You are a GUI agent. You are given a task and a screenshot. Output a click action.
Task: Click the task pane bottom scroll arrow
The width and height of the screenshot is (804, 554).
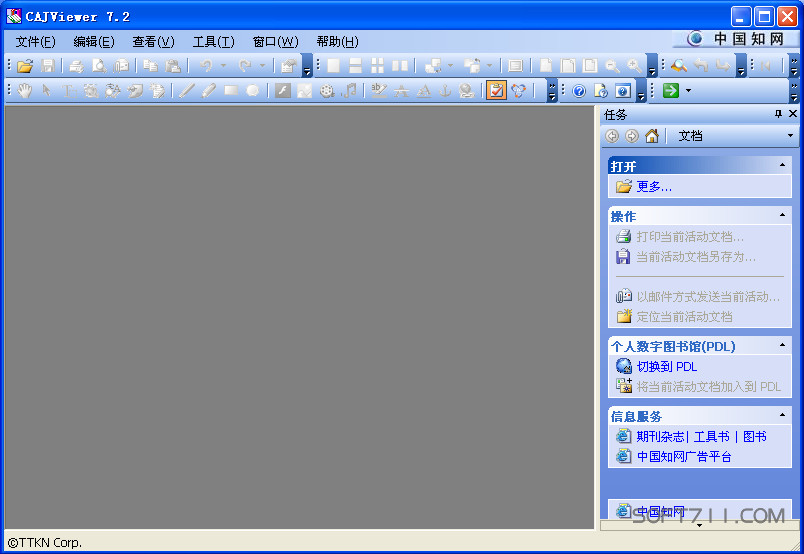699,525
